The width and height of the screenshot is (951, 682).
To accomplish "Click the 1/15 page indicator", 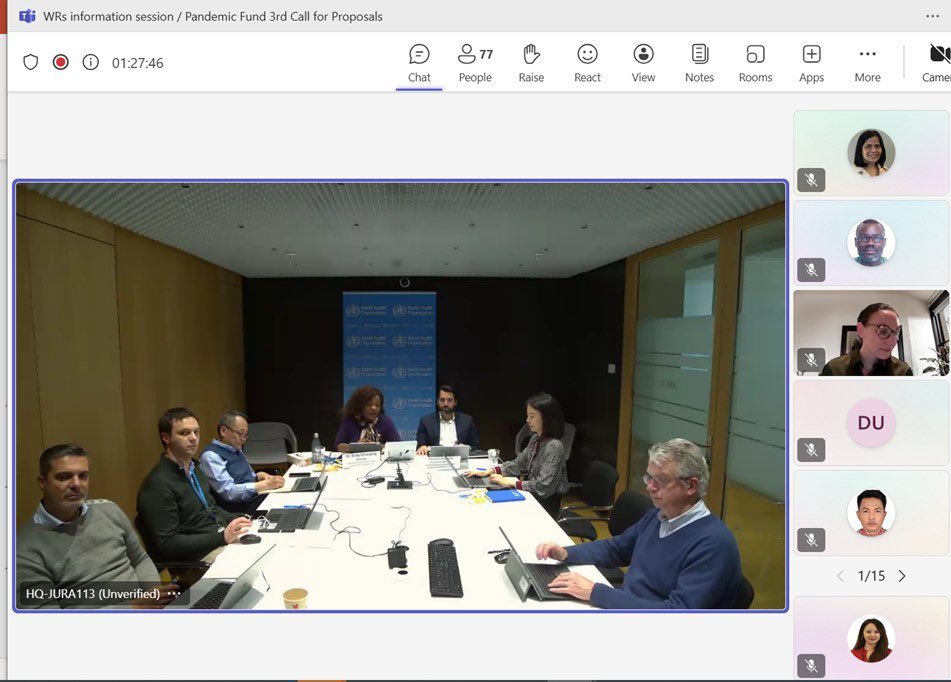I will [x=871, y=576].
